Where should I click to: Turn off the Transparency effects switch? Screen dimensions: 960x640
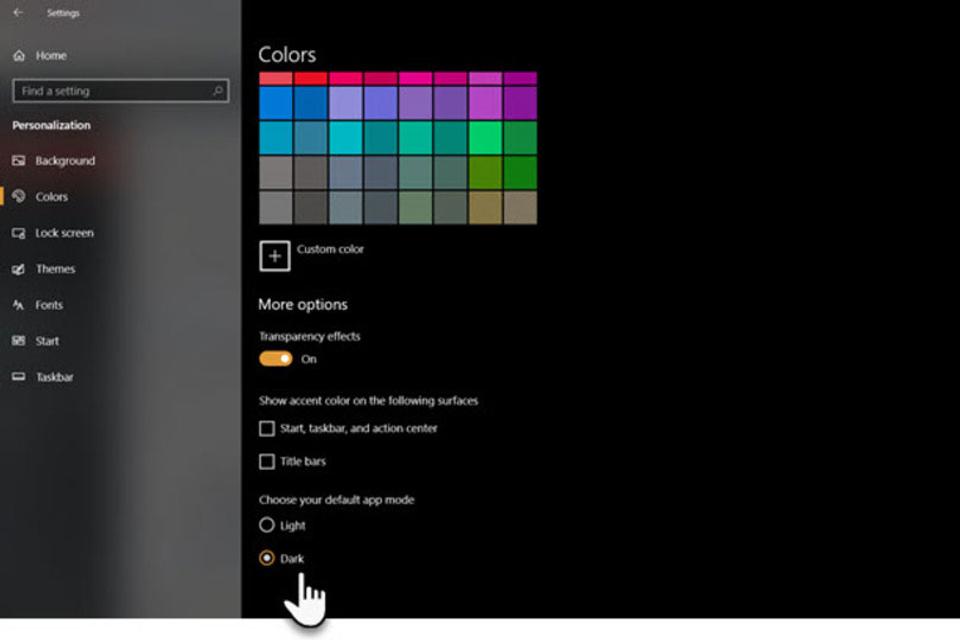276,359
